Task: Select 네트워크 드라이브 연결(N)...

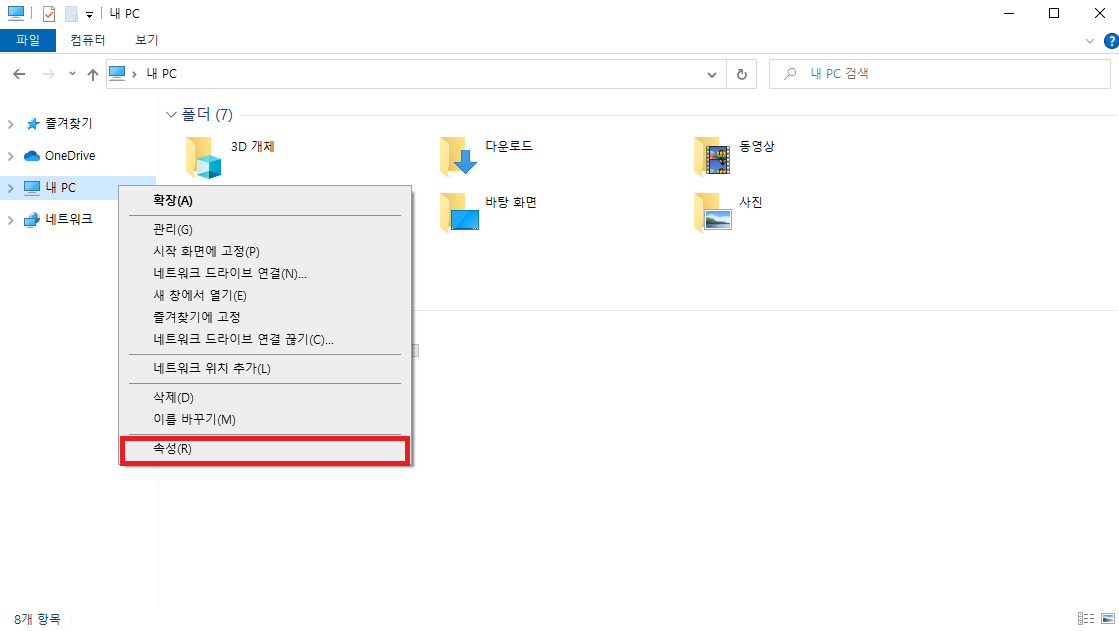Action: pos(265,273)
